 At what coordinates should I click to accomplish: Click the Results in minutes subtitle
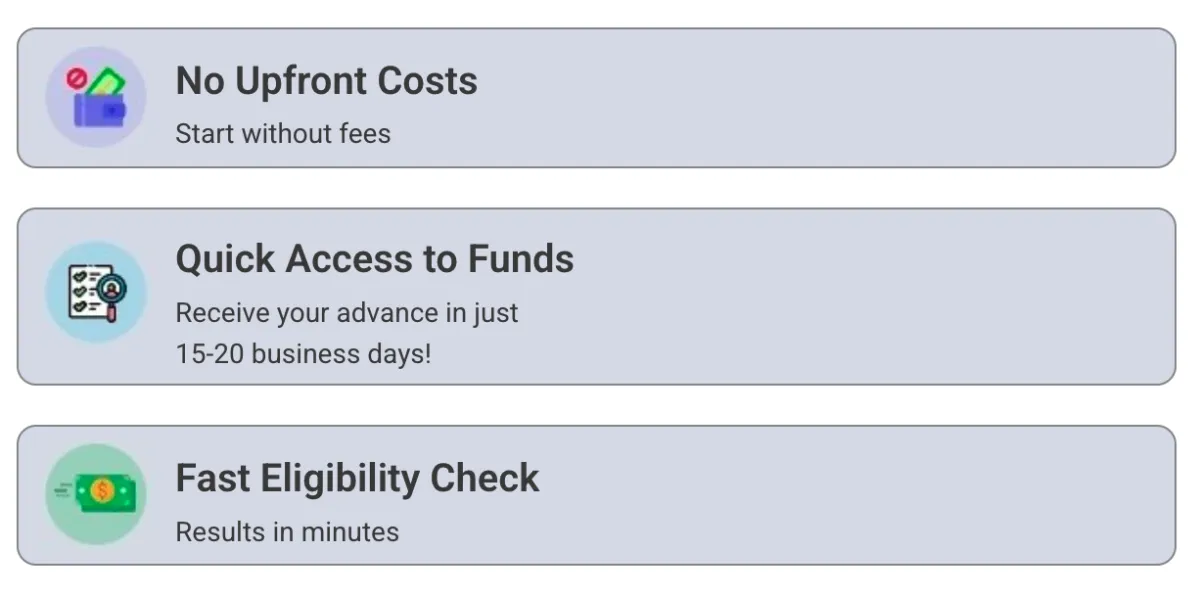287,532
